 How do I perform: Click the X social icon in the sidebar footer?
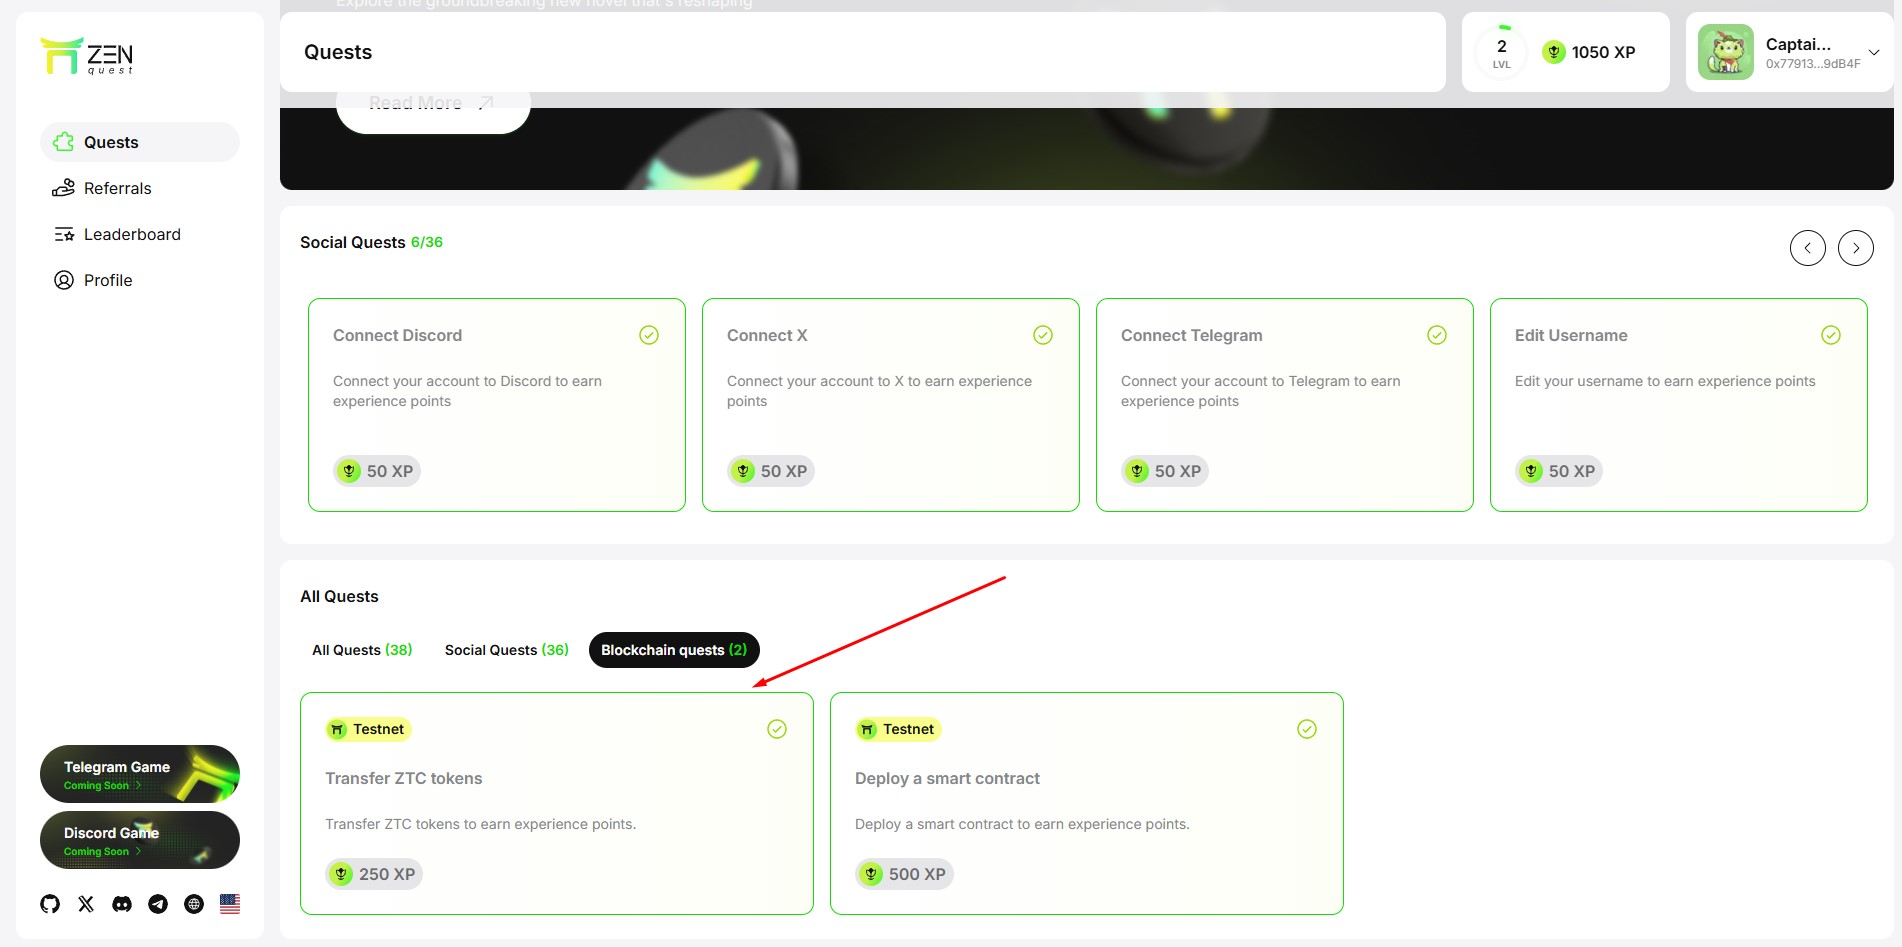[86, 904]
